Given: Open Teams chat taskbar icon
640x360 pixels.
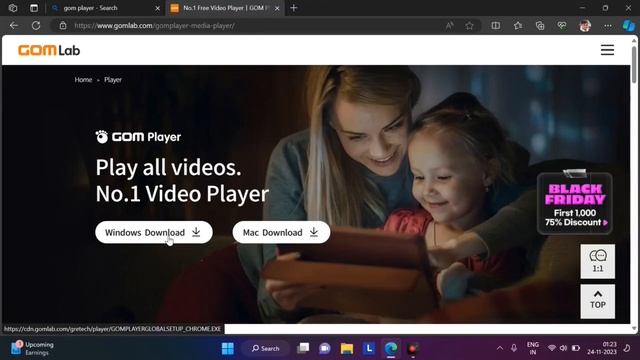Looking at the screenshot, I should pyautogui.click(x=324, y=348).
